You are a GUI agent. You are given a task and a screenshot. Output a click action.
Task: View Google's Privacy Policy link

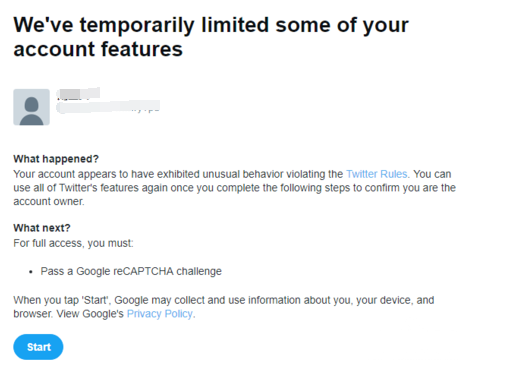pyautogui.click(x=160, y=314)
